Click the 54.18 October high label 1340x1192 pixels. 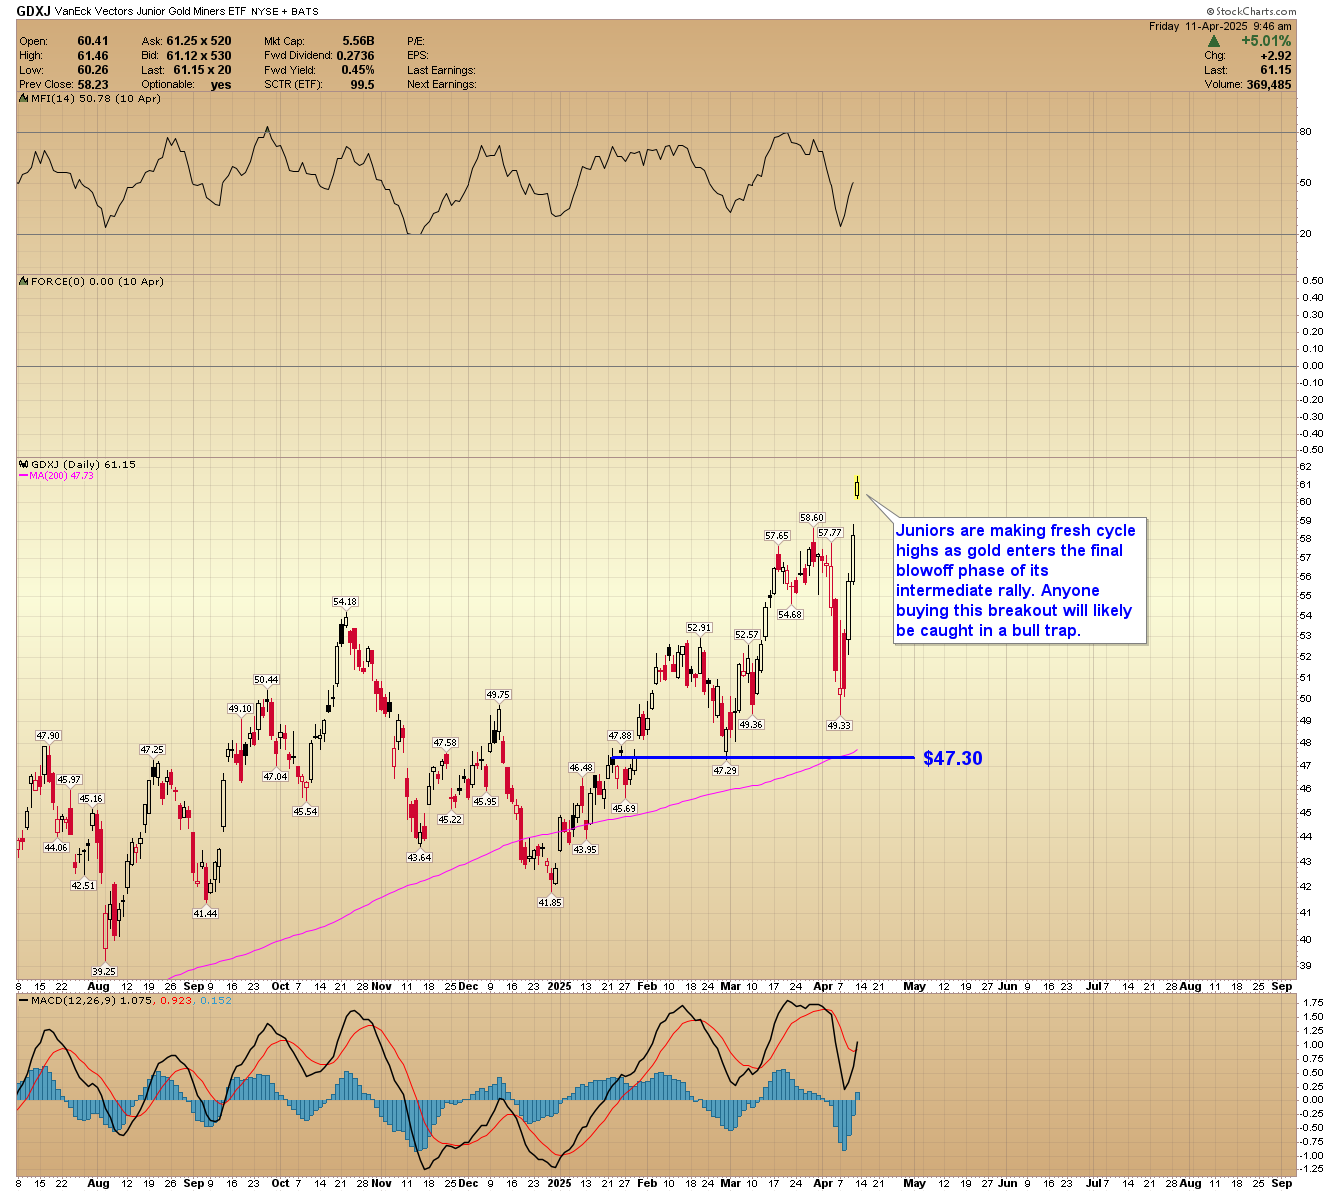click(x=345, y=602)
